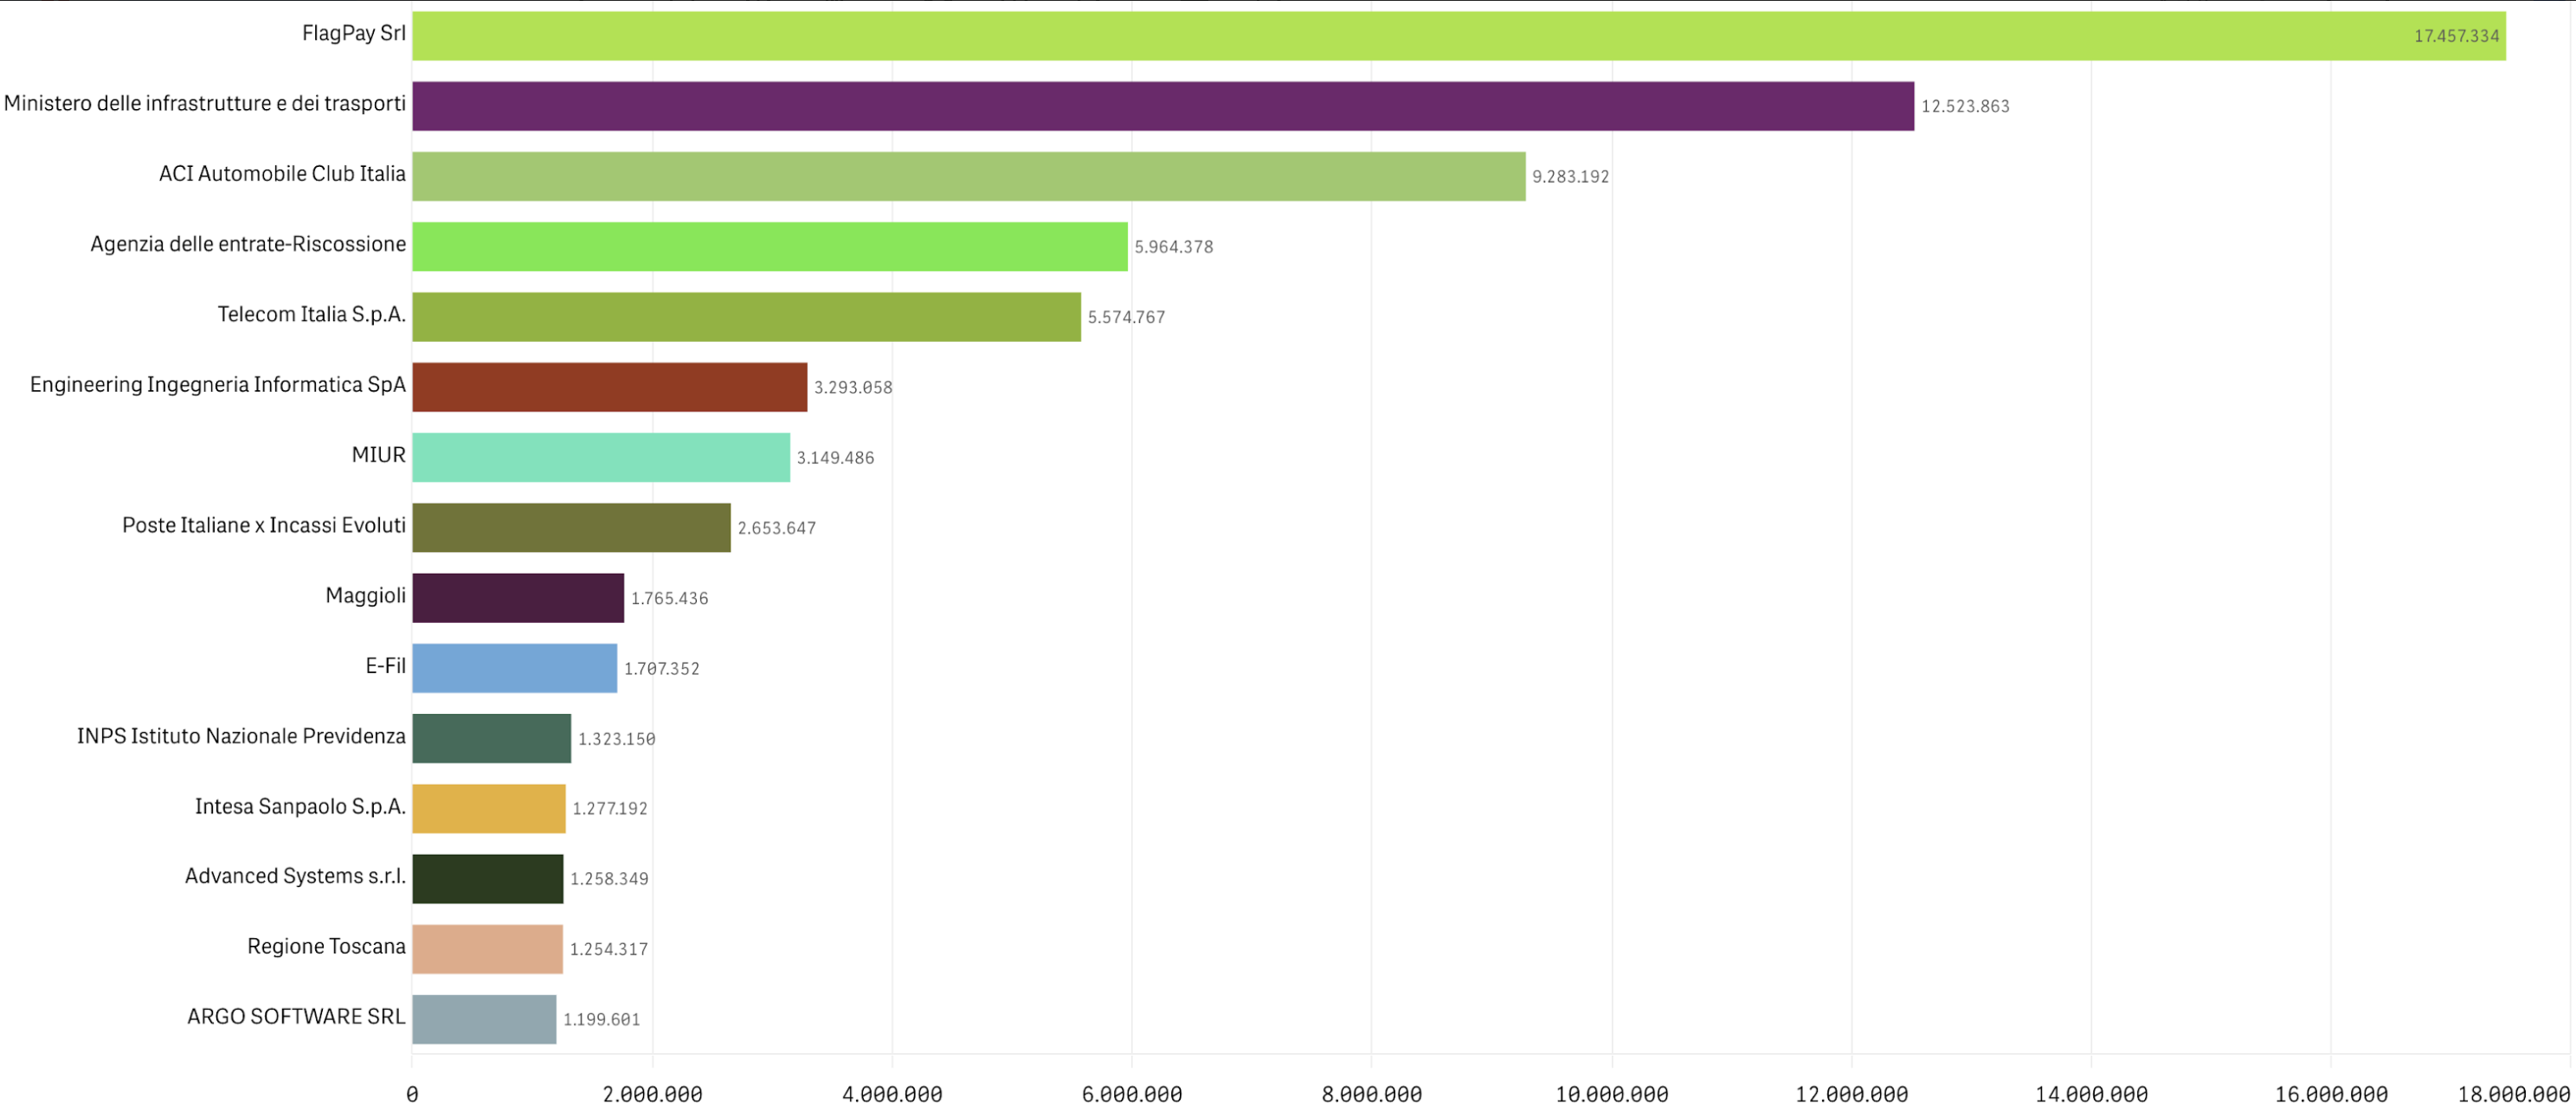2576x1111 pixels.
Task: Click the dark purple Maggioli bar
Action: [517, 598]
